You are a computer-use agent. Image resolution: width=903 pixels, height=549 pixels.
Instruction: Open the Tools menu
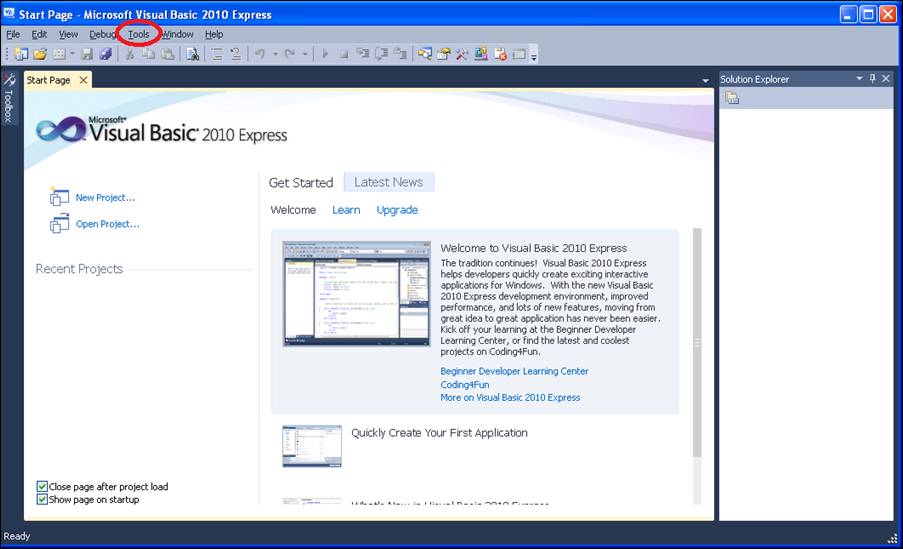coord(138,34)
